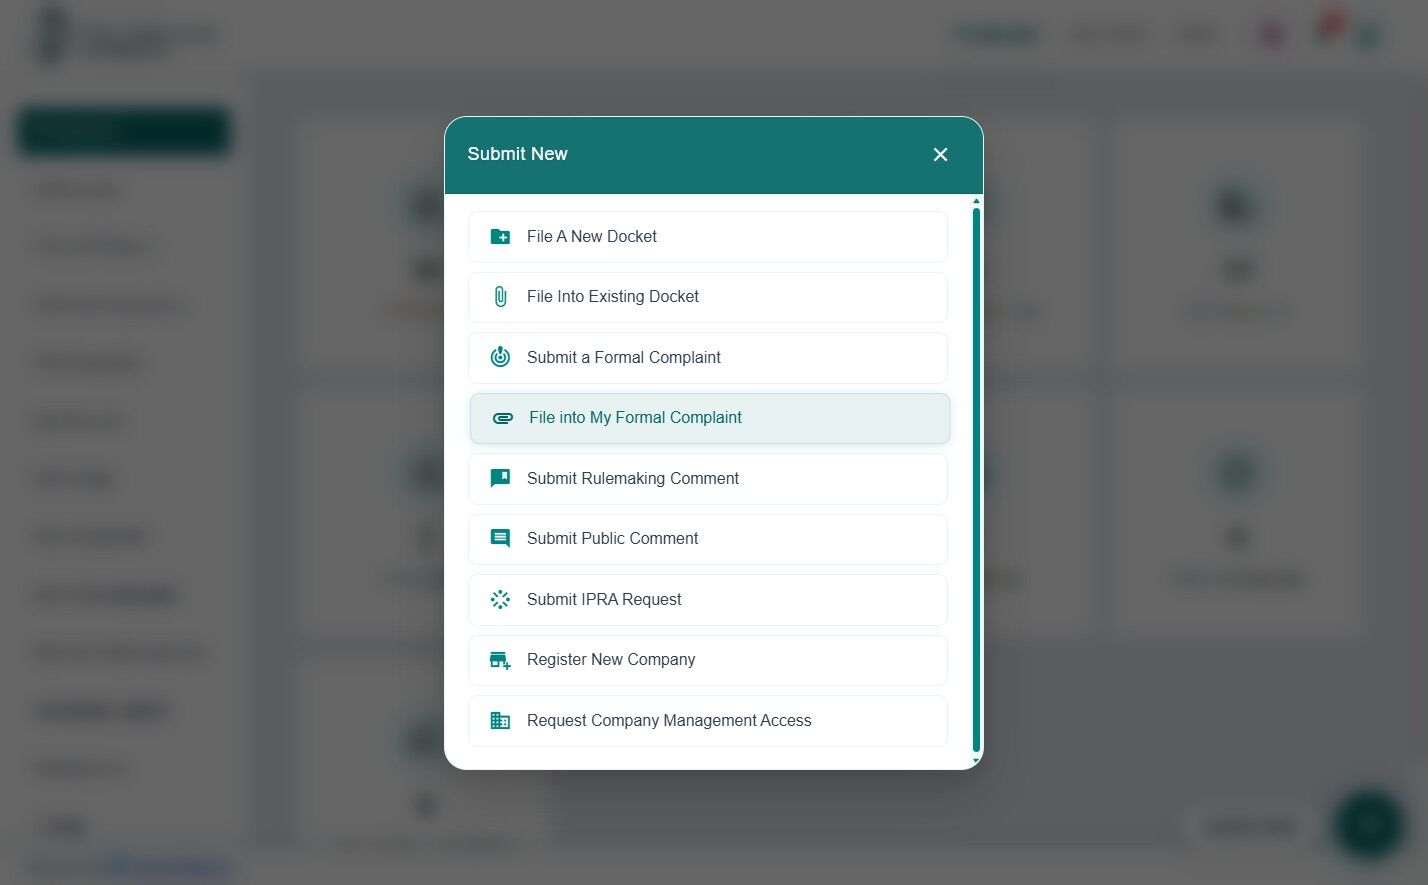Close the Submit New dialog

[x=940, y=154]
